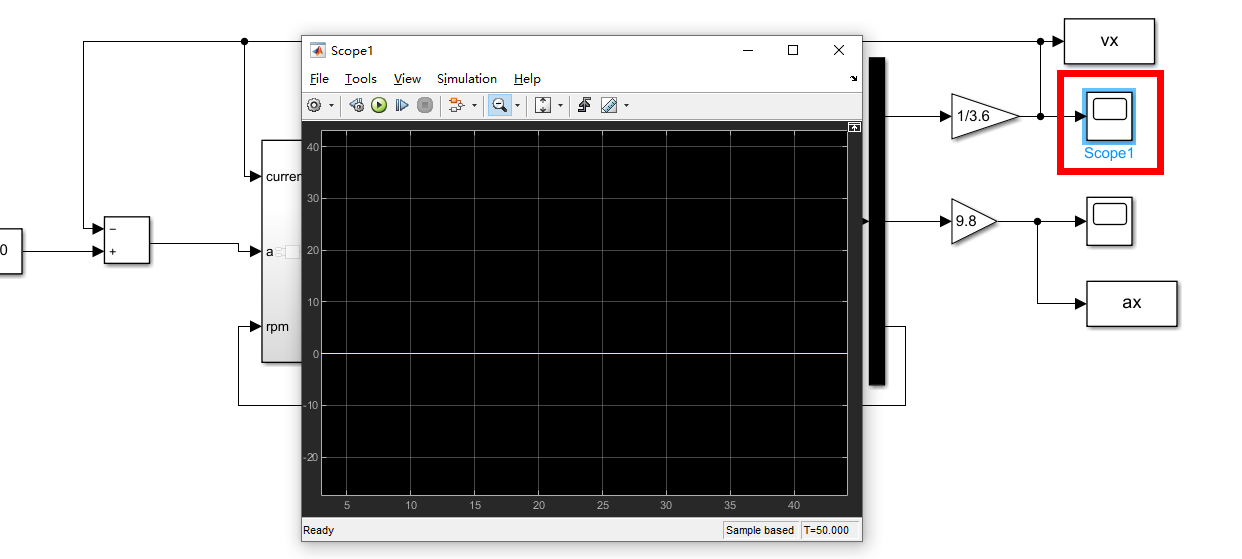Toggle the Cursor Measurements ruler icon
The width and height of the screenshot is (1242, 559).
coord(608,105)
